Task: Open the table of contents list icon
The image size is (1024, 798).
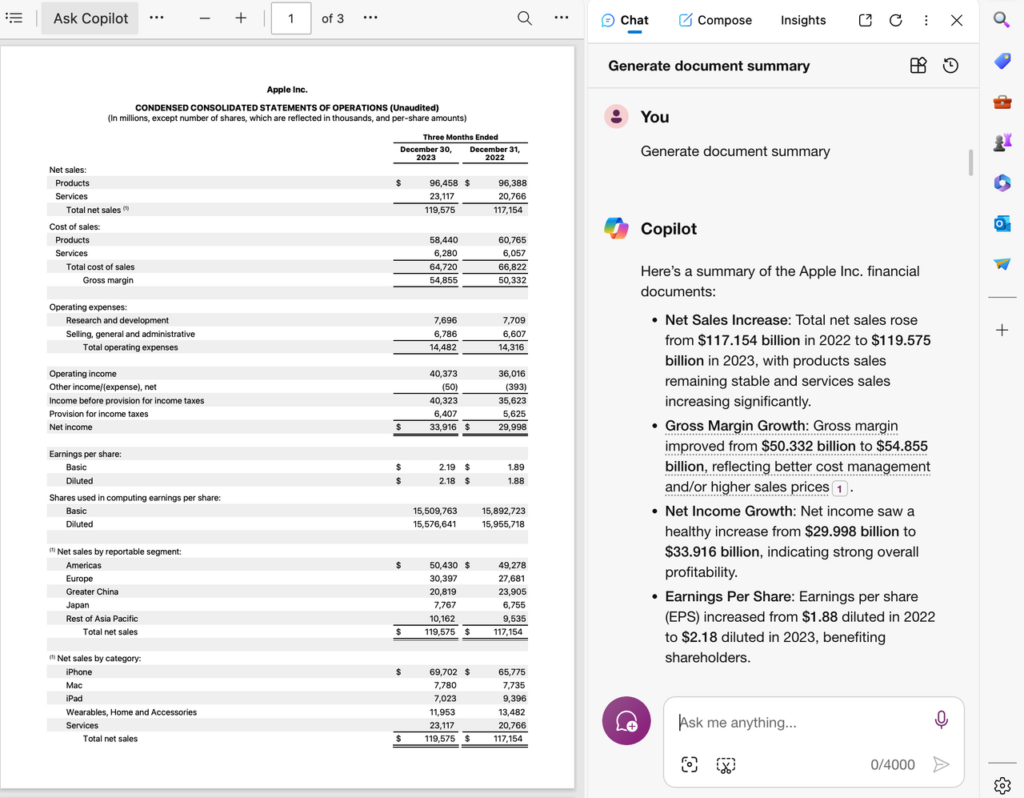Action: pos(14,18)
